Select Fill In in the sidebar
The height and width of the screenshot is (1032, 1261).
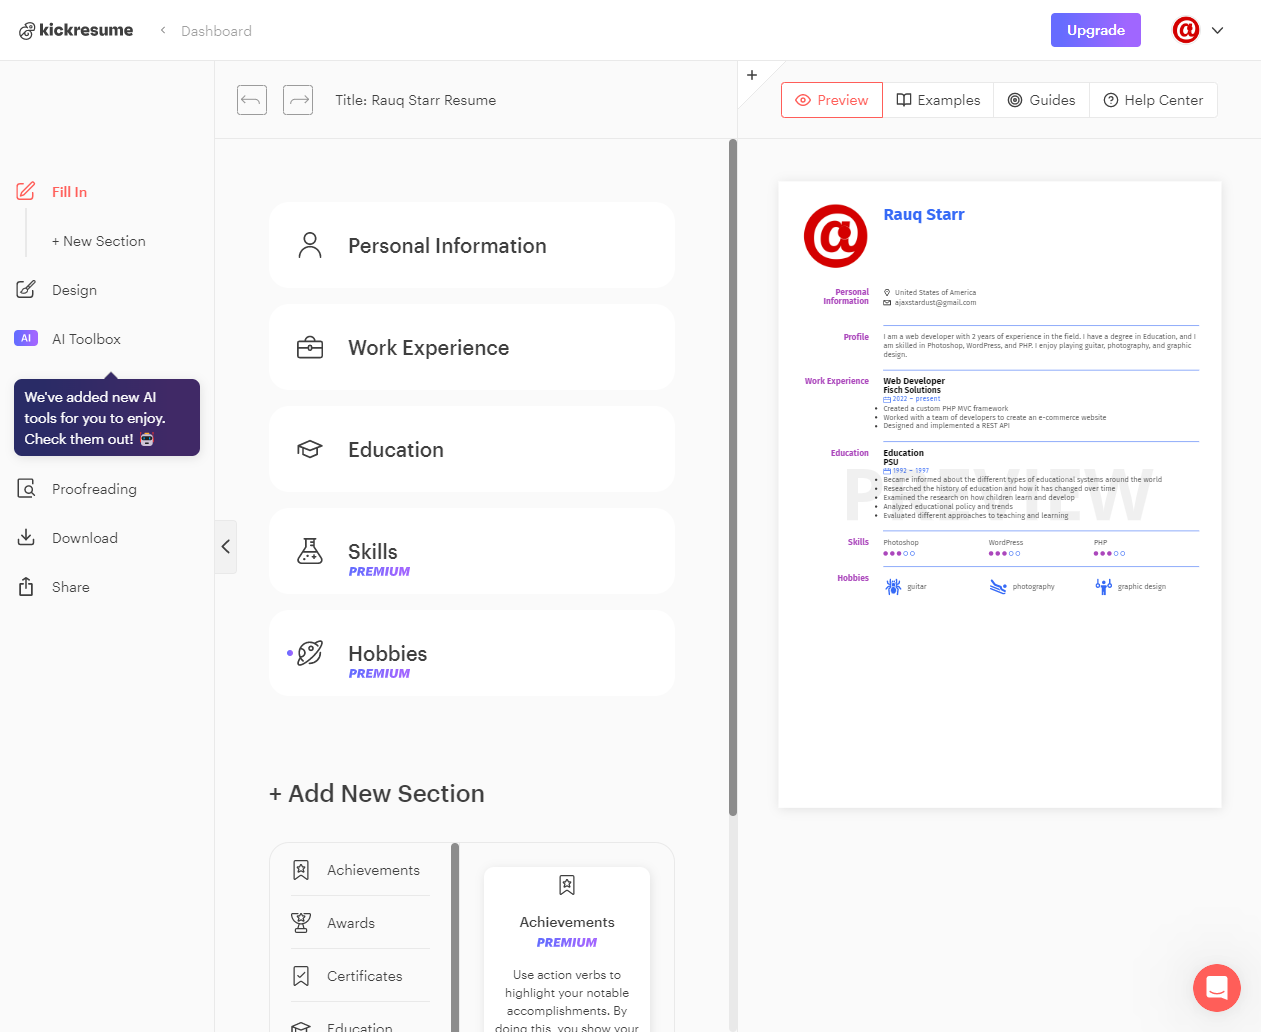tap(69, 192)
